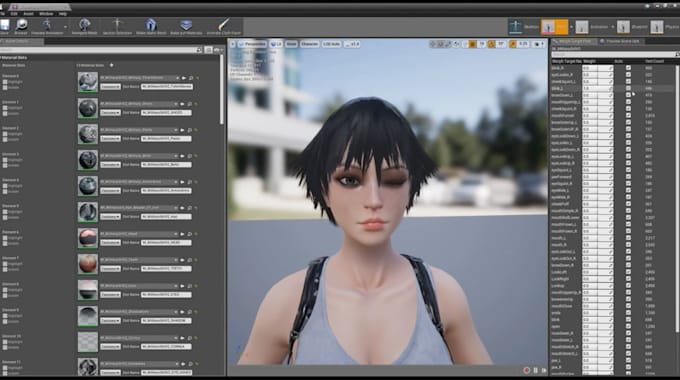
Task: Open the preview animation dropdown arrow
Action: coord(65,27)
